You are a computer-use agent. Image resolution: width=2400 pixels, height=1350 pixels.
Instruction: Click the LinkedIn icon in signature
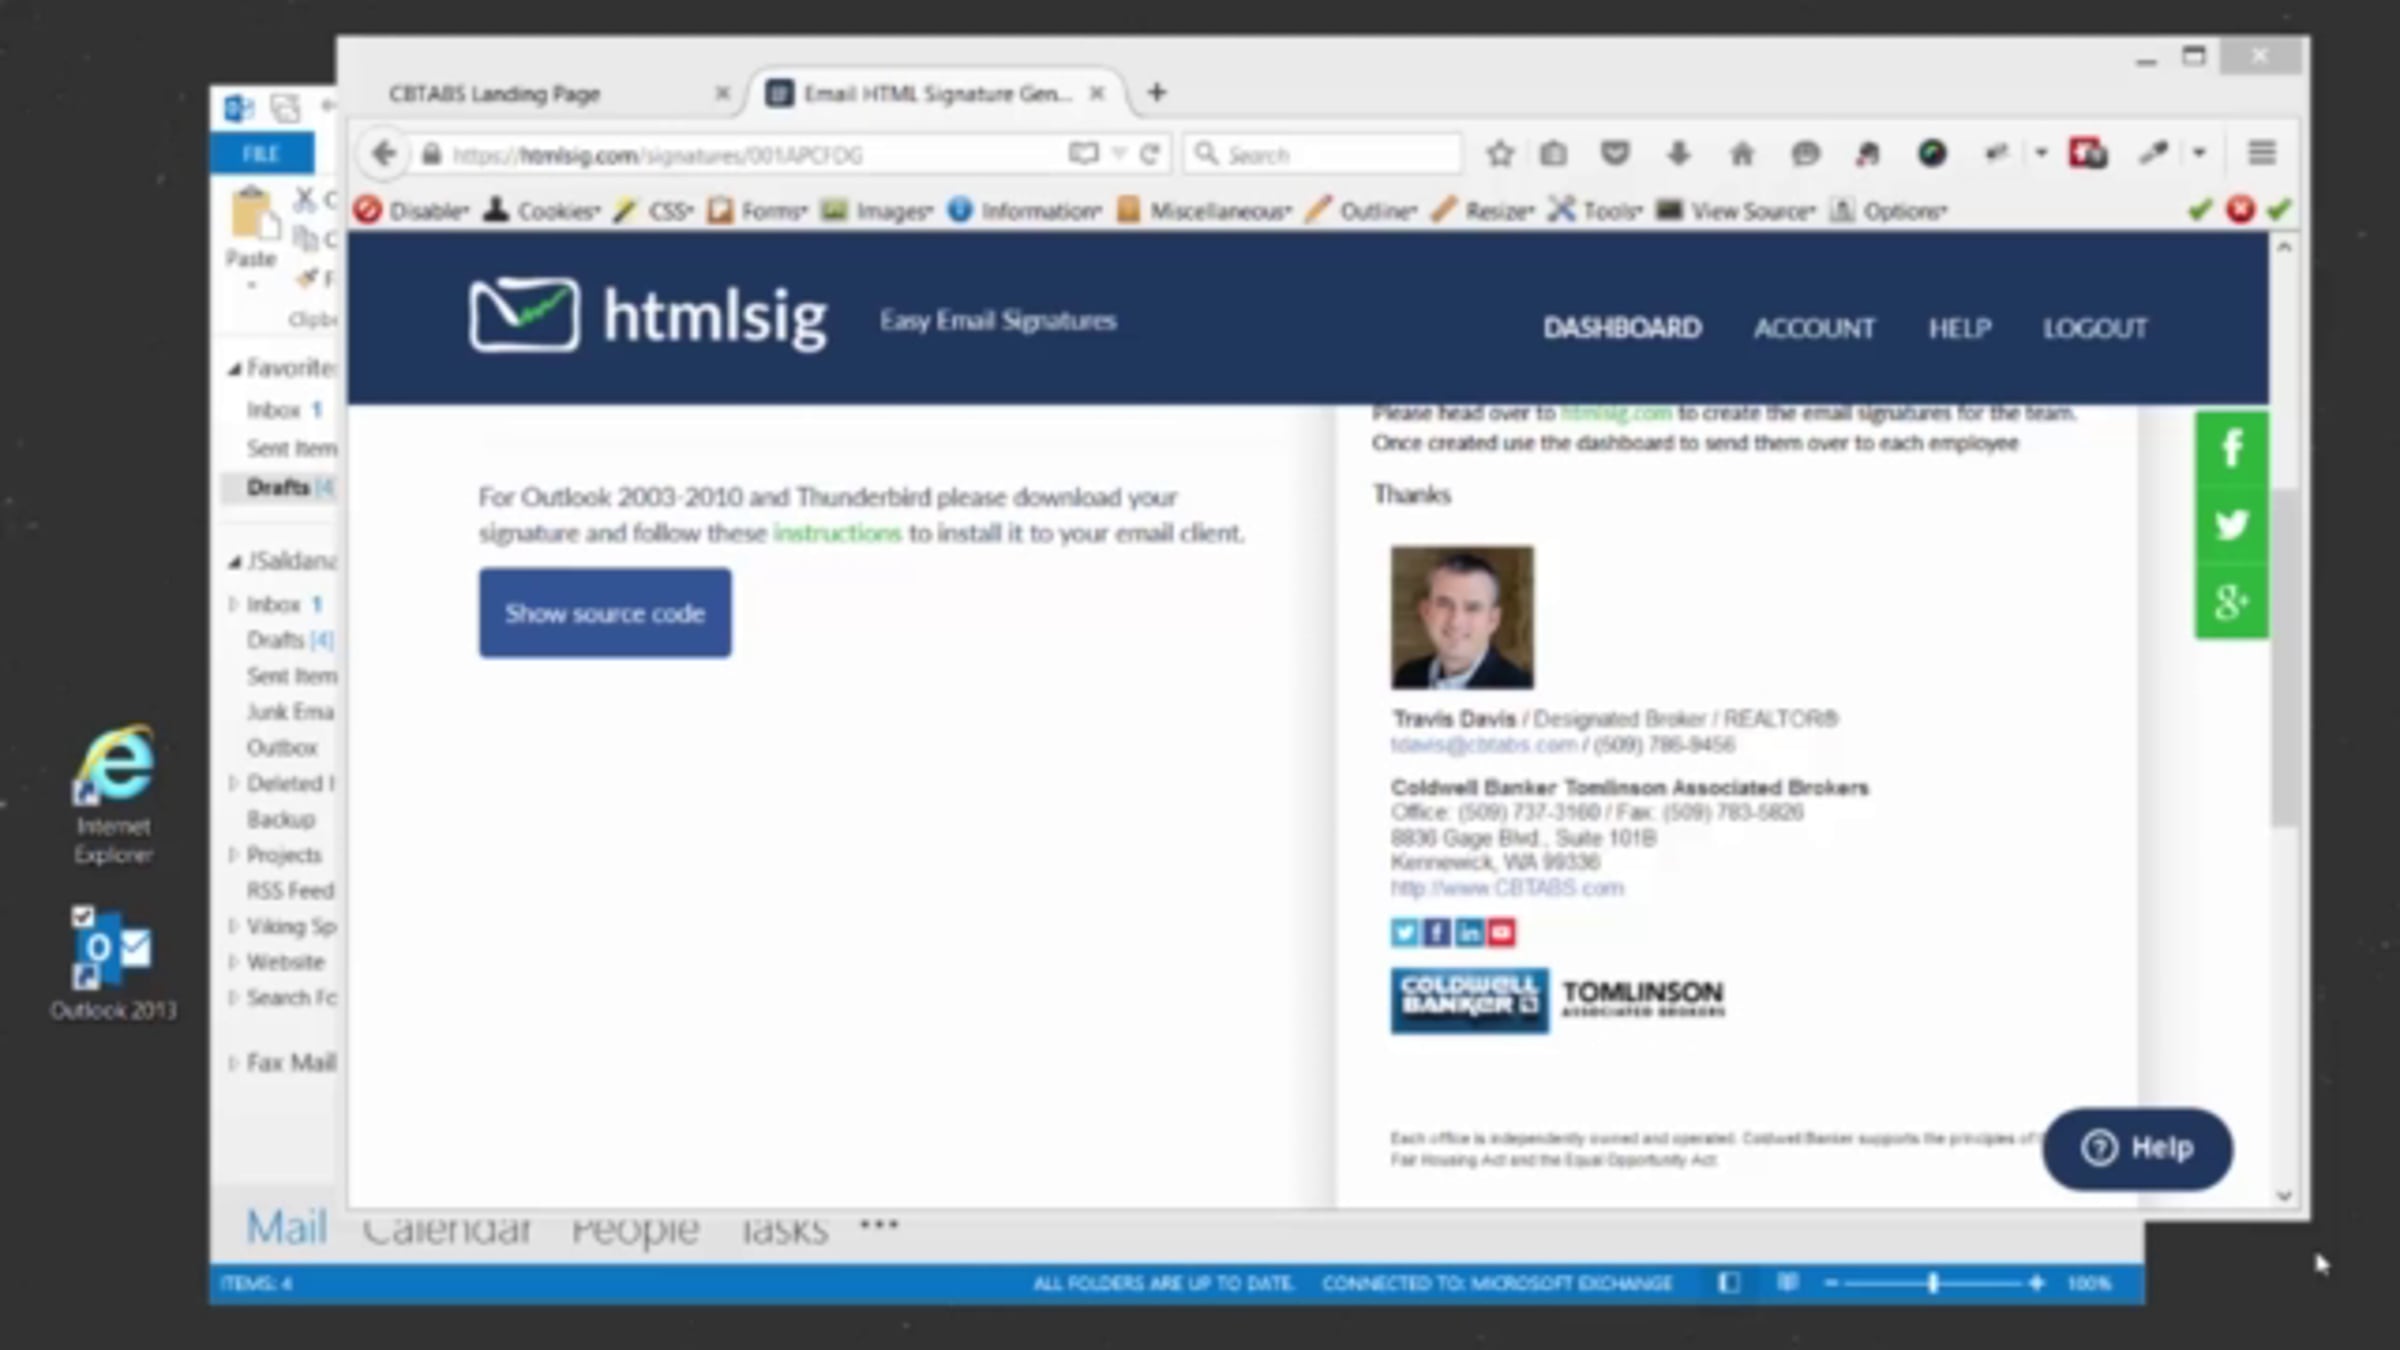(x=1468, y=932)
